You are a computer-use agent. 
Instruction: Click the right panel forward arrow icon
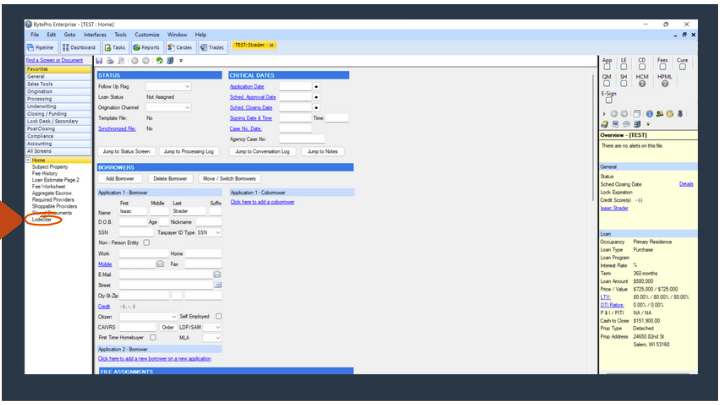pyautogui.click(x=624, y=114)
